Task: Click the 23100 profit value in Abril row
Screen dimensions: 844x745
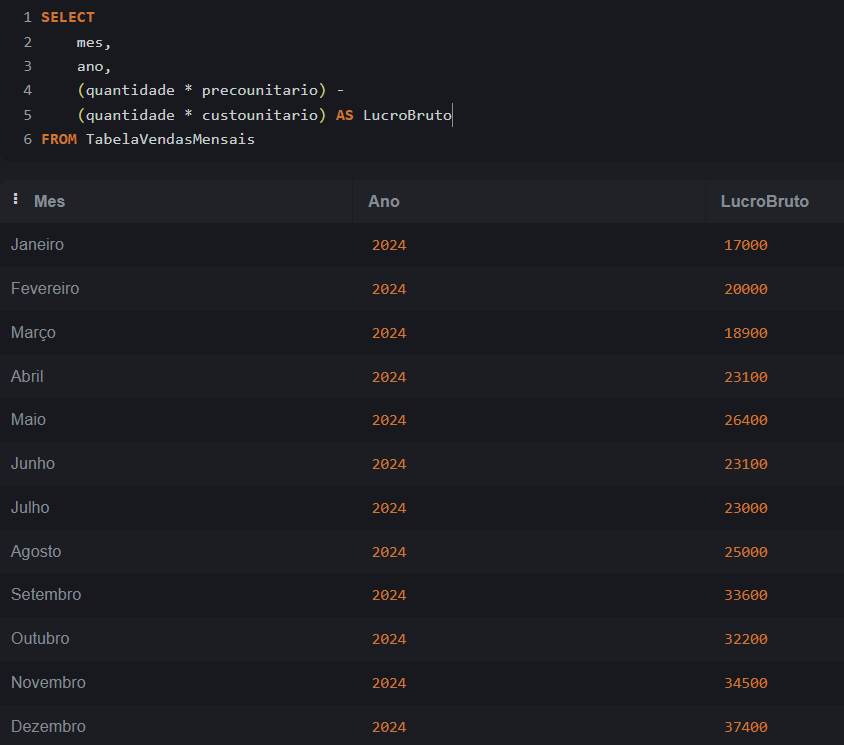Action: click(x=745, y=377)
